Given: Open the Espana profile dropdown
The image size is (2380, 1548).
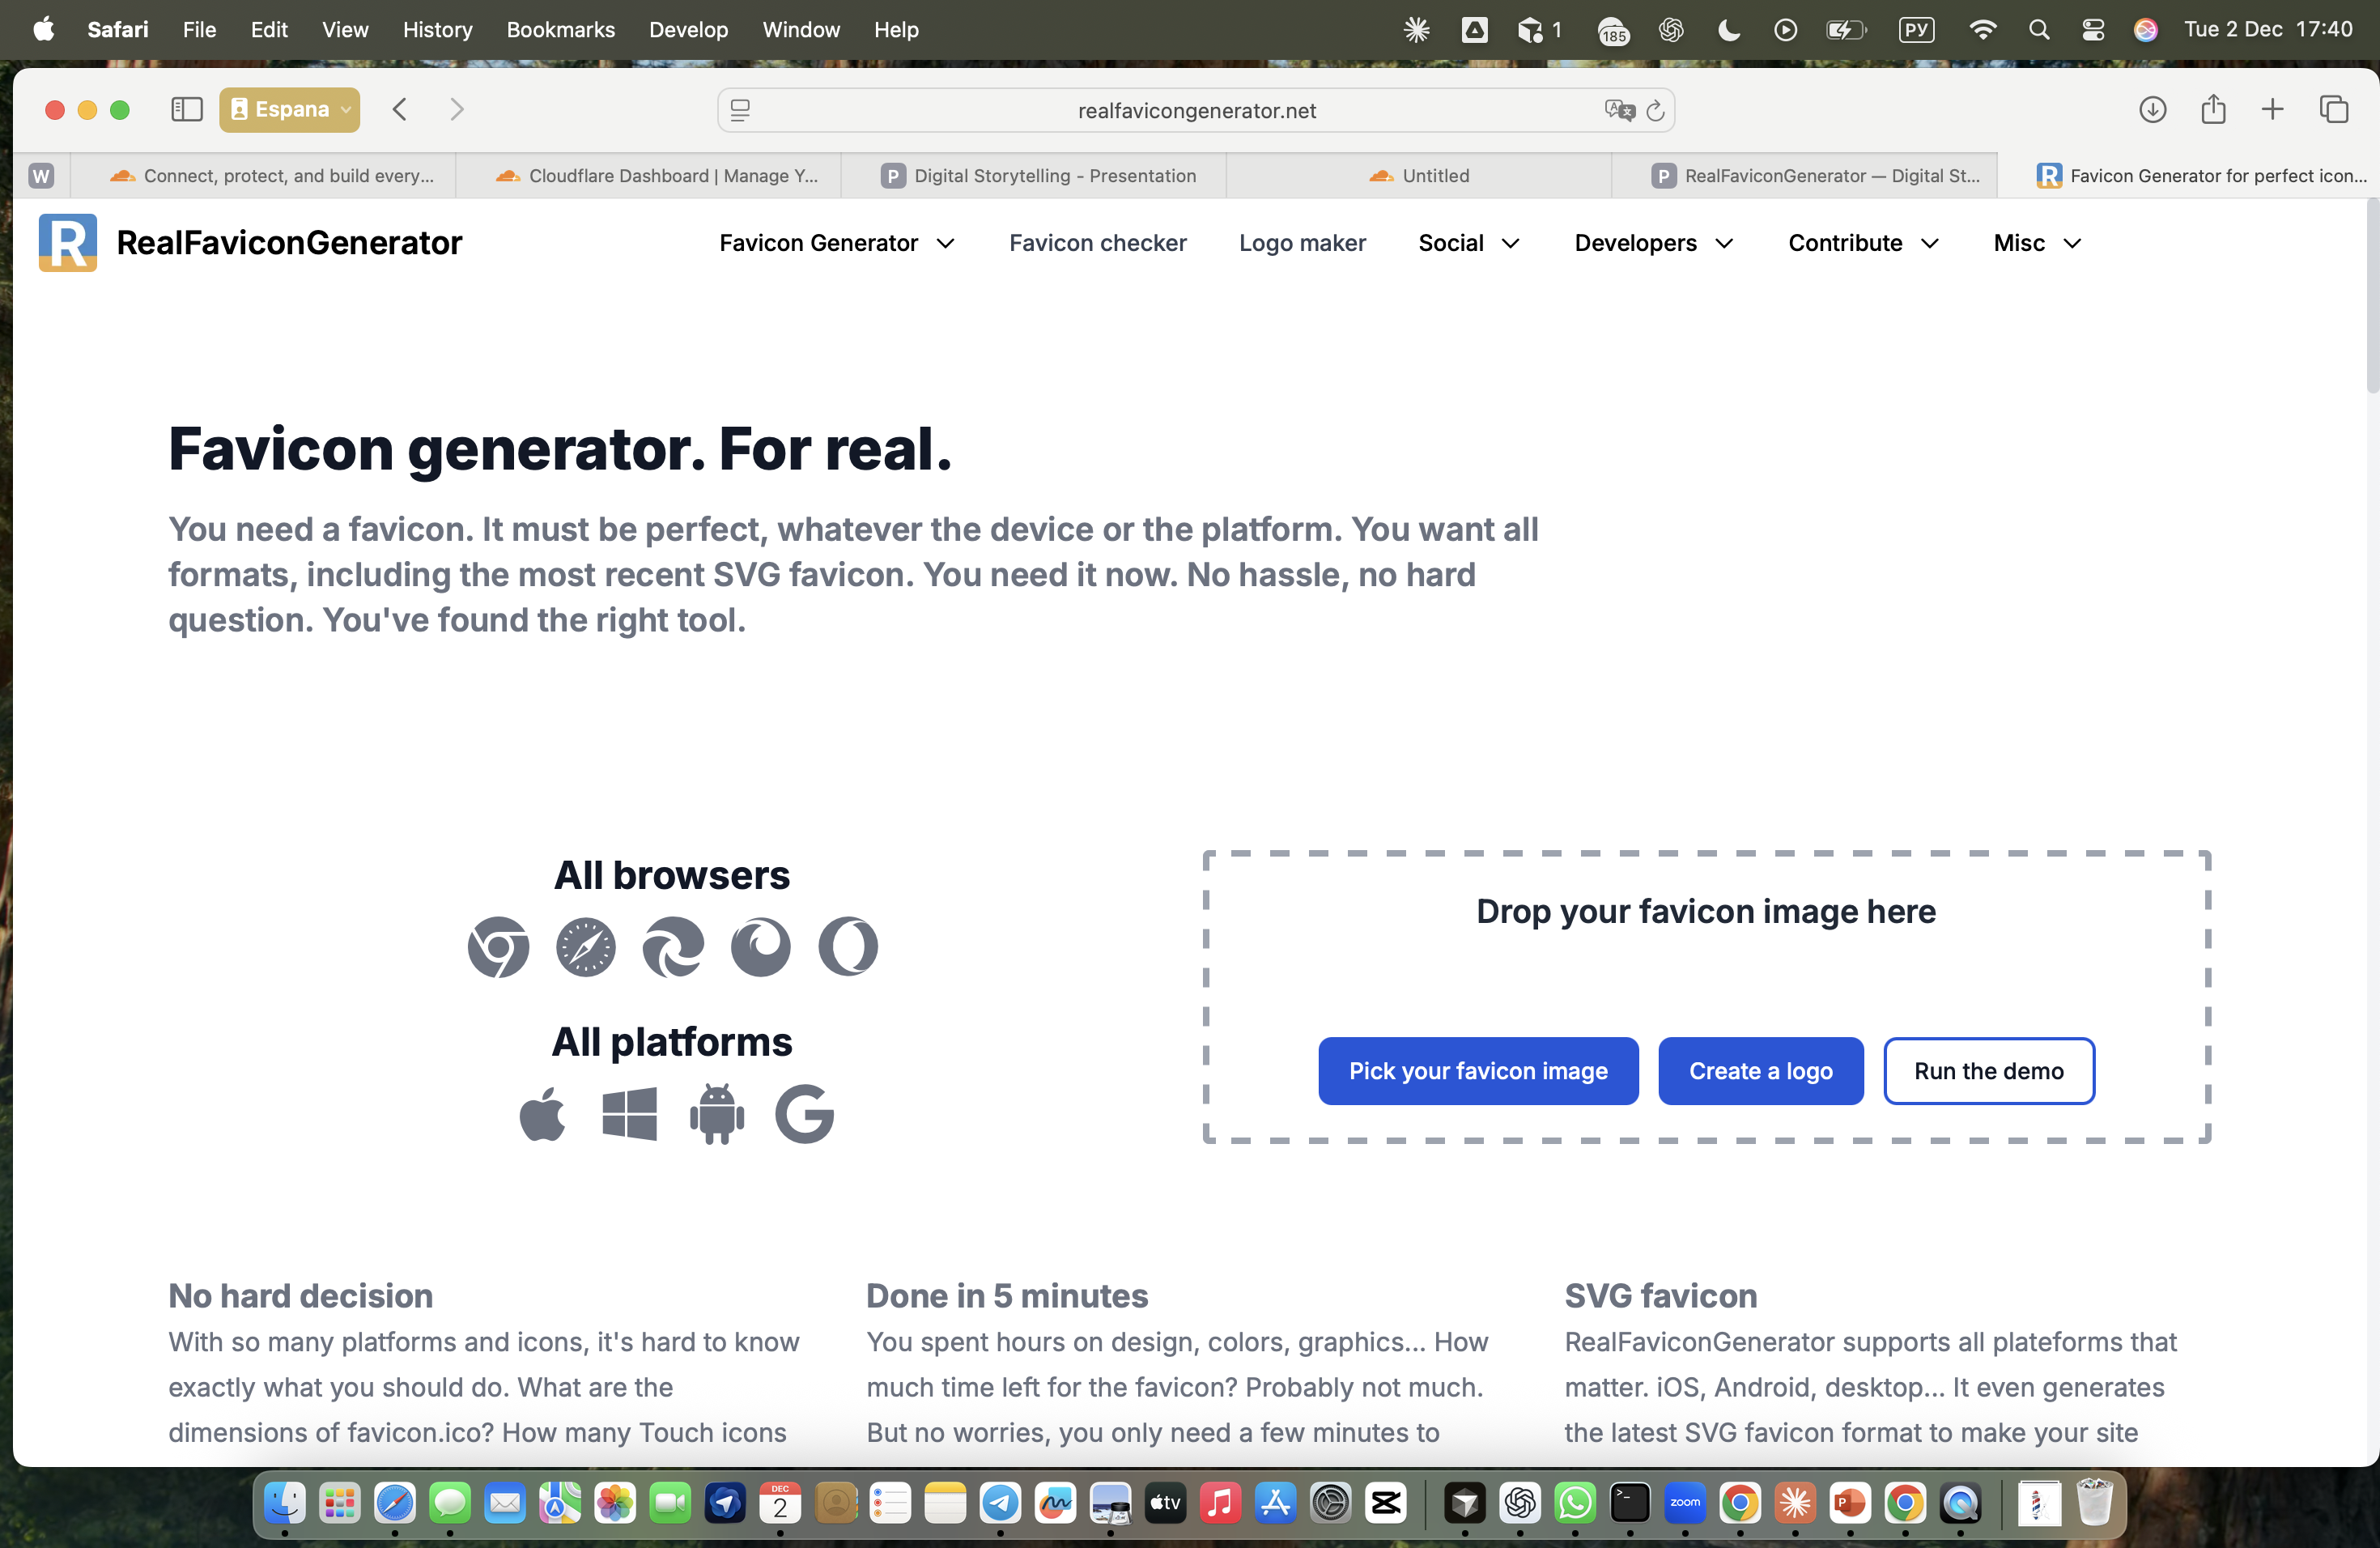Looking at the screenshot, I should 289,109.
